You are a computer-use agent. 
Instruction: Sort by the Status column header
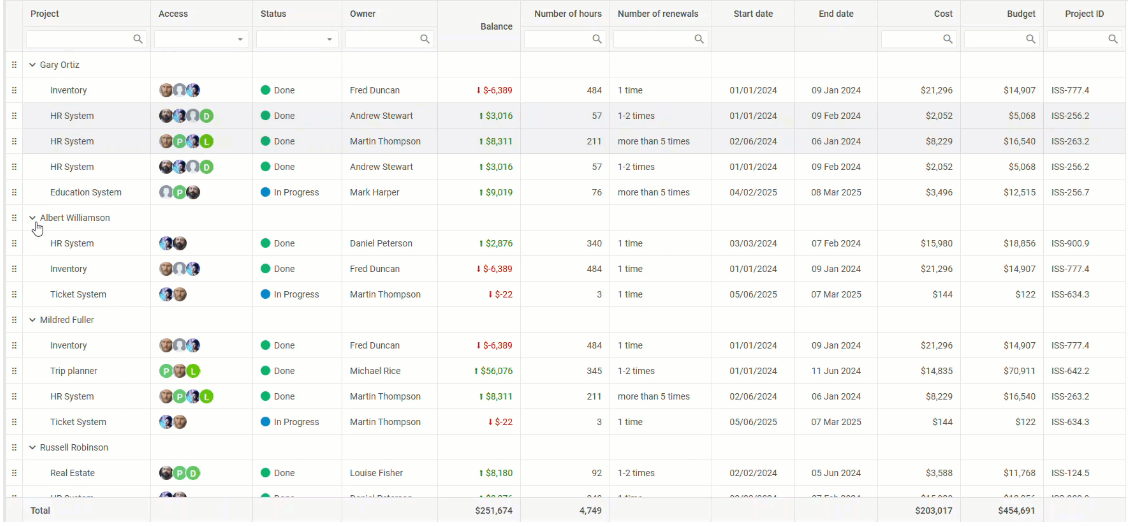click(273, 14)
